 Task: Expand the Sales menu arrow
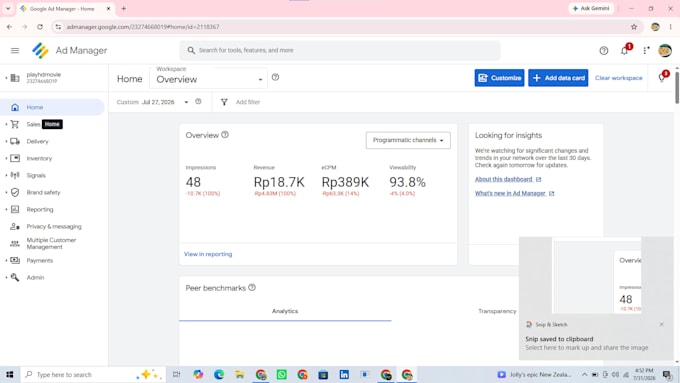6,124
